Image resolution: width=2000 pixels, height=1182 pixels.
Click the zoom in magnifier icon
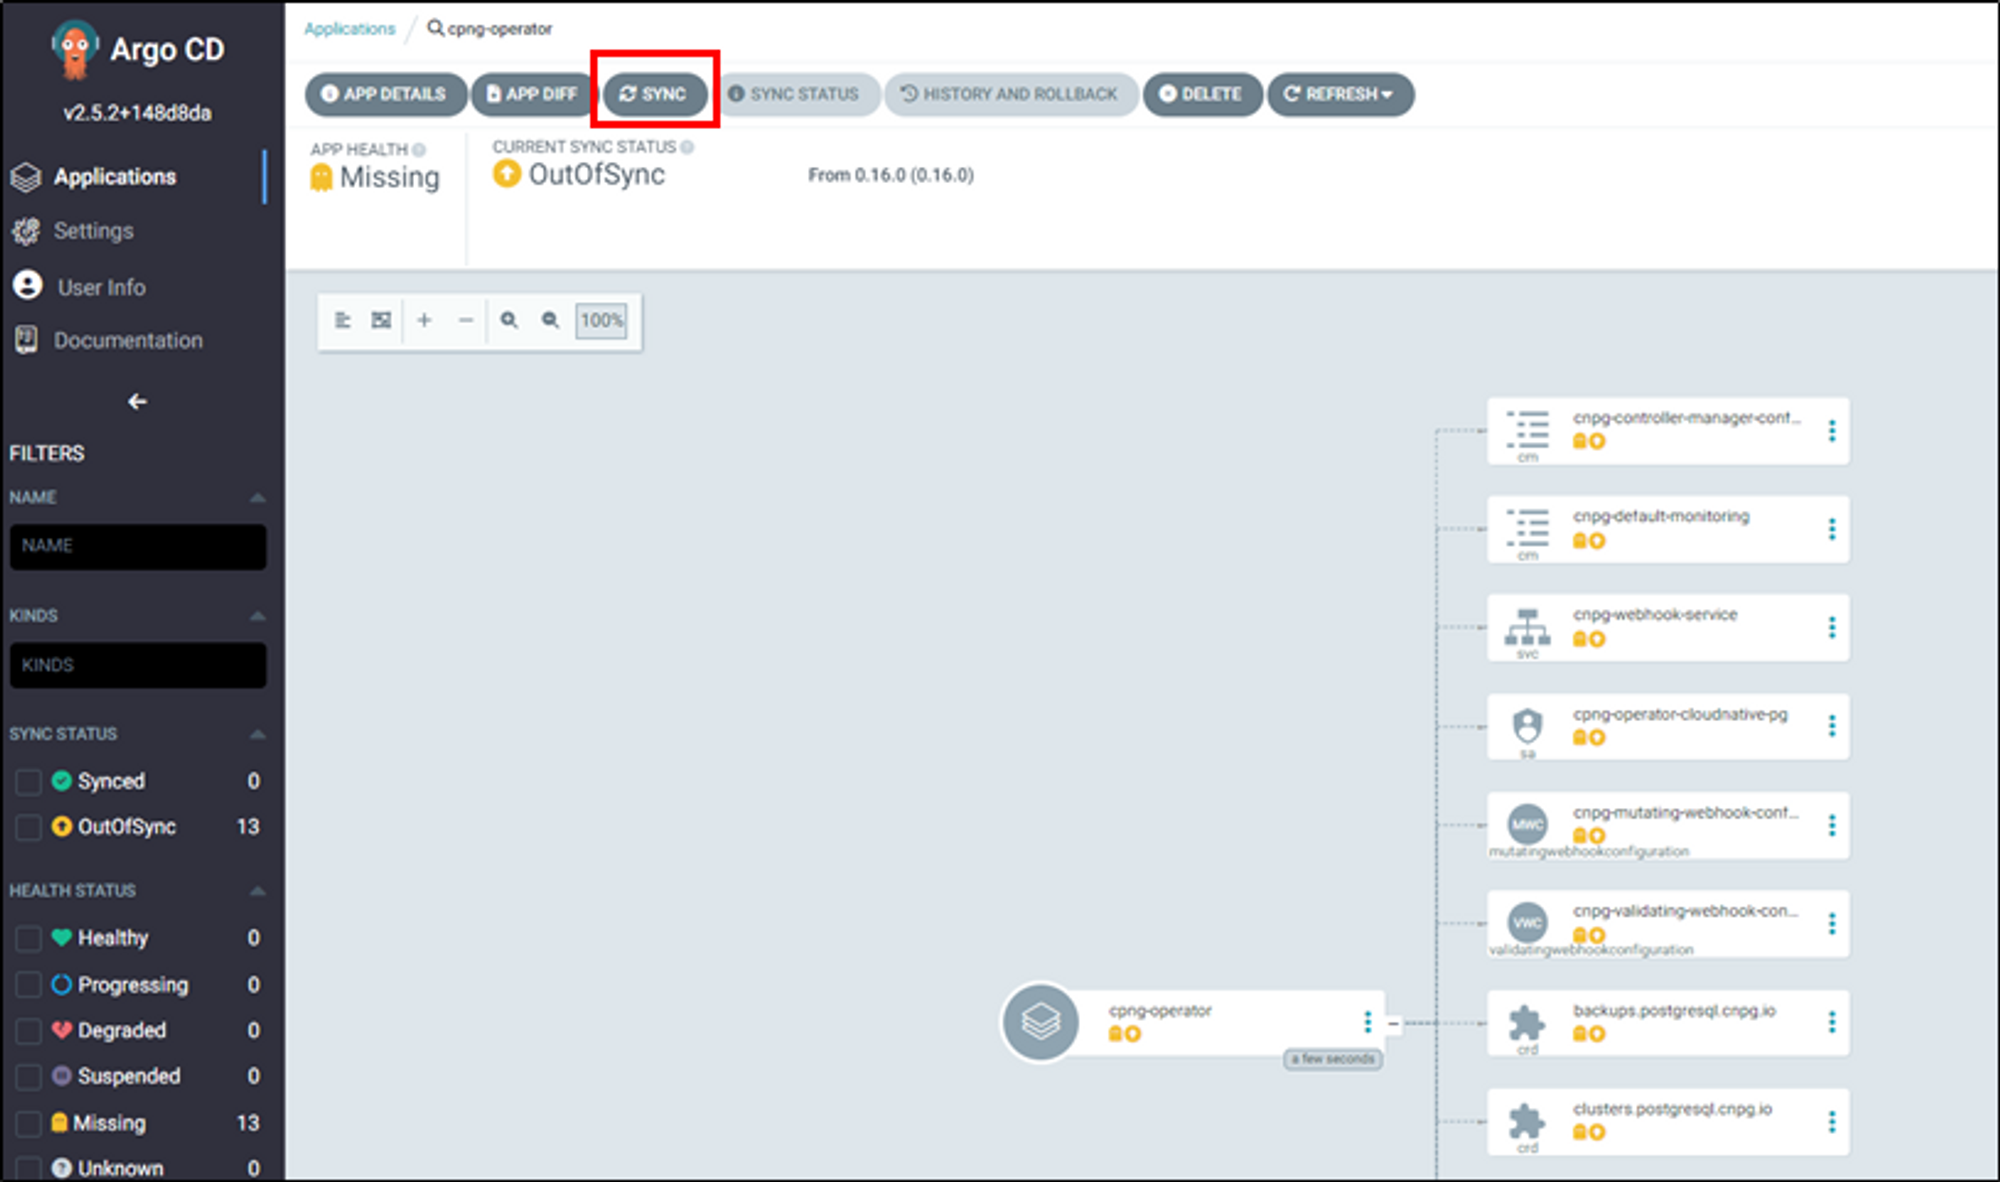point(509,320)
